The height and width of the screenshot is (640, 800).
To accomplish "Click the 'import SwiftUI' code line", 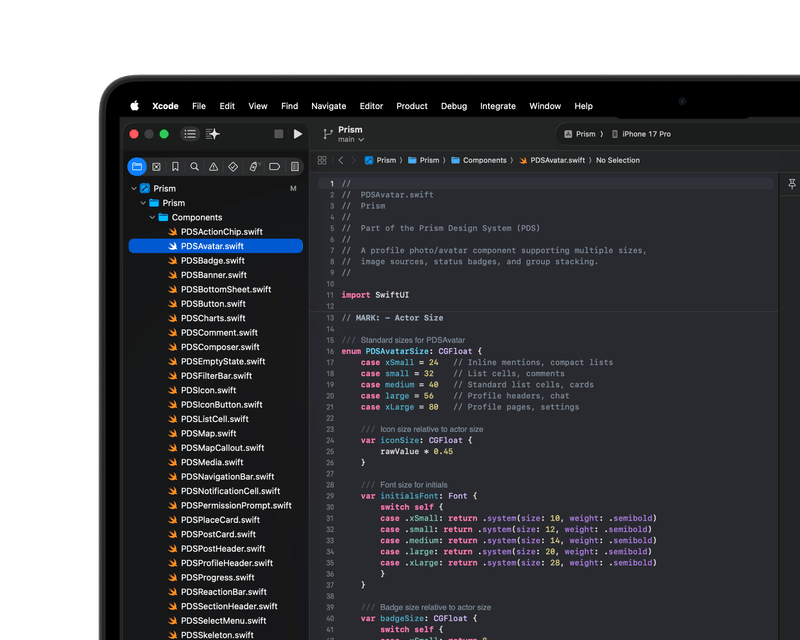I will tap(375, 295).
